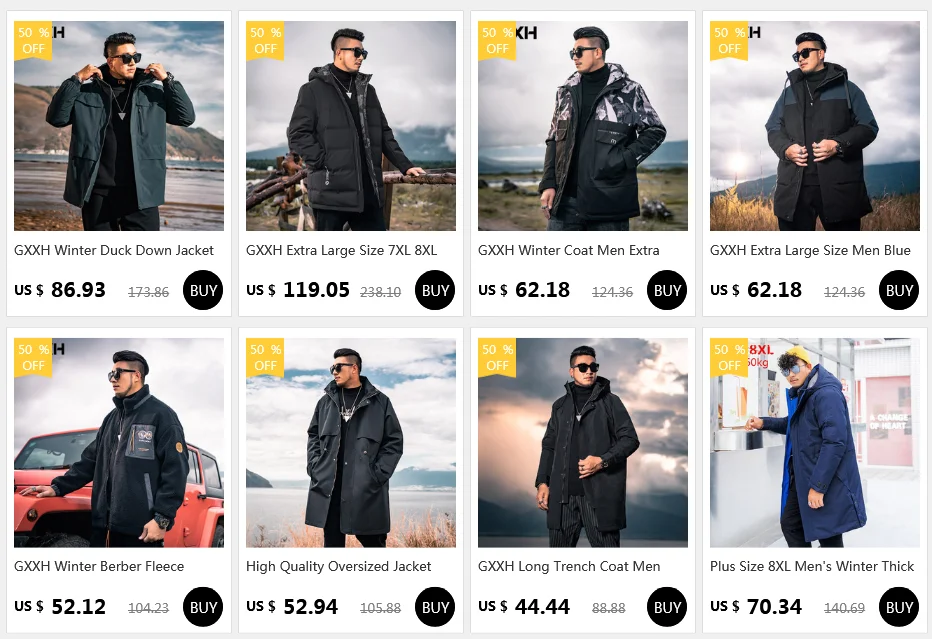Screen dimensions: 932x639
Task: Click the US $44.44 price
Action: click(524, 607)
